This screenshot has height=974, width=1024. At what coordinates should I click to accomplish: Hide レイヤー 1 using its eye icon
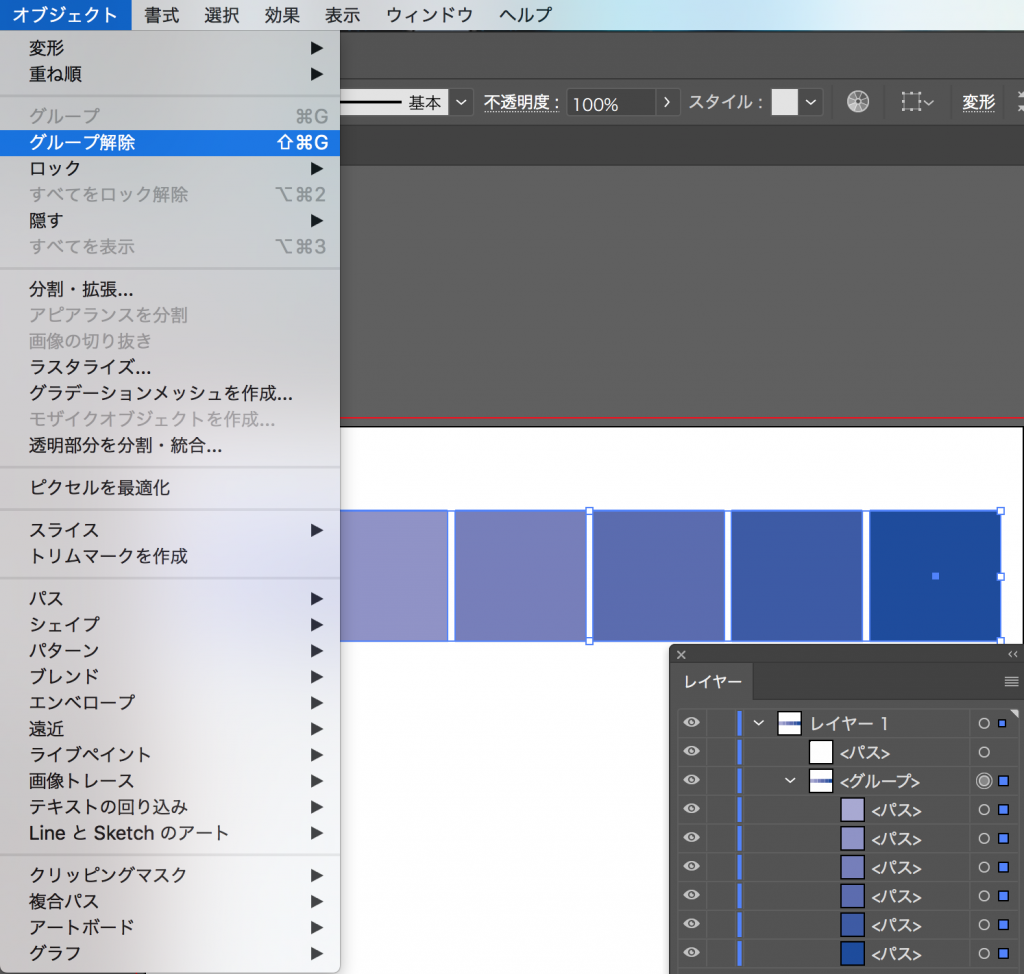click(690, 723)
